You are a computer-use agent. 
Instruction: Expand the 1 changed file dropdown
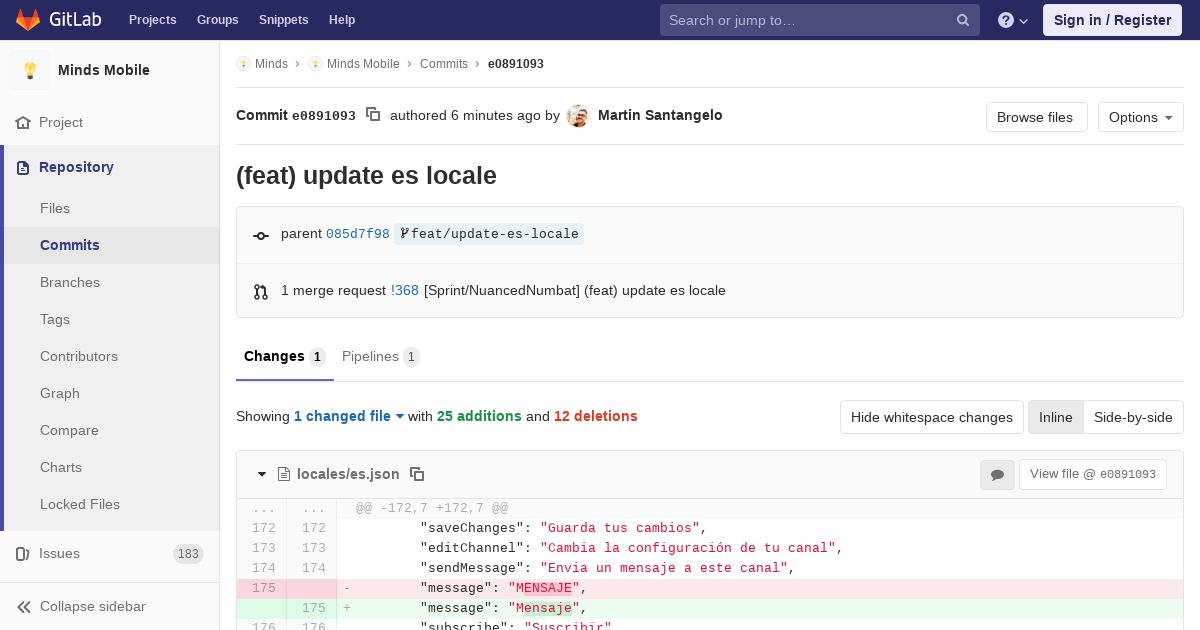(x=349, y=416)
